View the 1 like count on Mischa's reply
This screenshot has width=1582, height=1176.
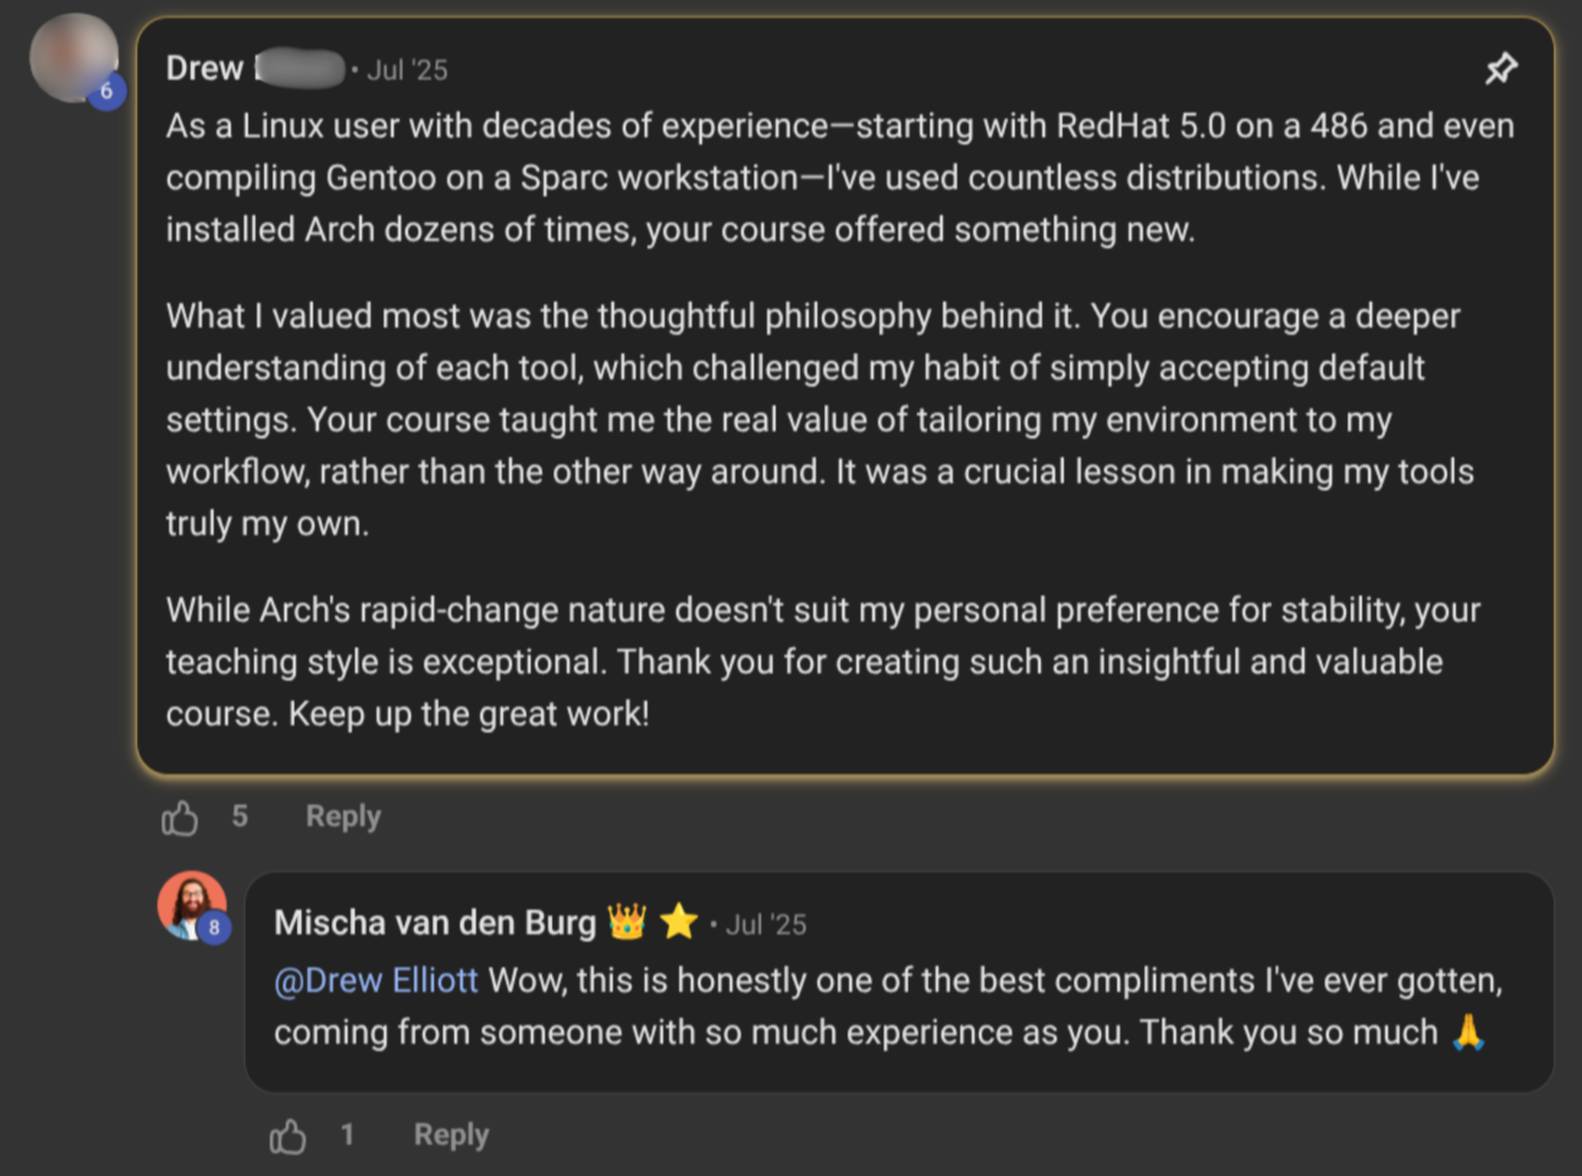pyautogui.click(x=347, y=1134)
